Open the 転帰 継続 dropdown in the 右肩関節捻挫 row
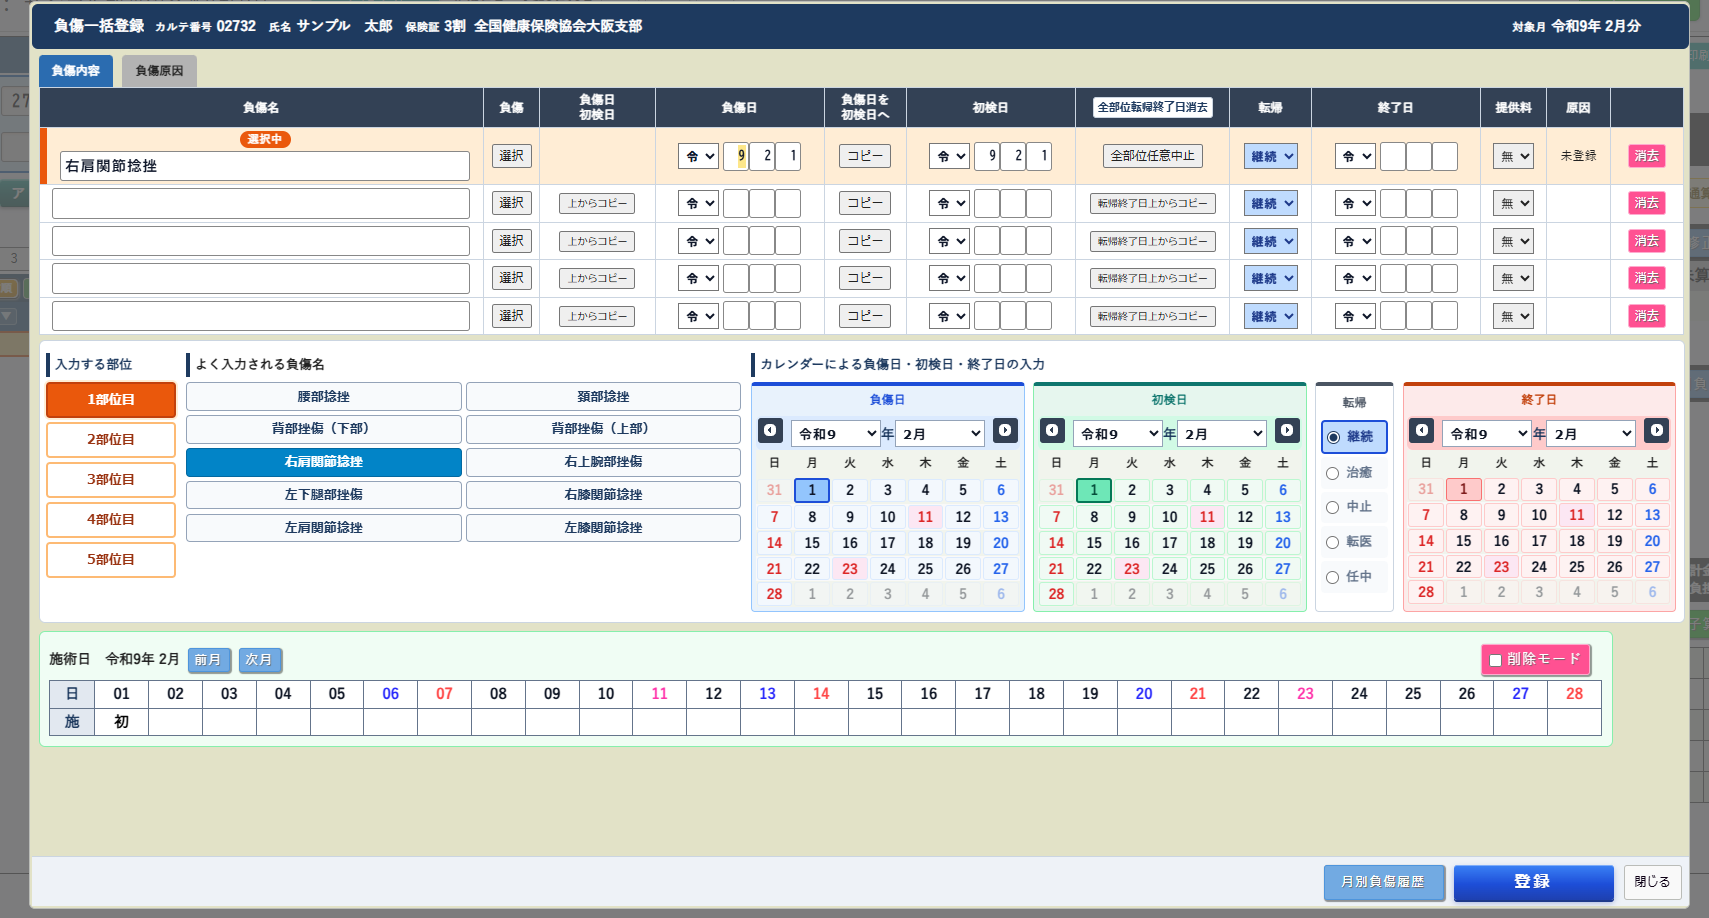 coord(1271,156)
